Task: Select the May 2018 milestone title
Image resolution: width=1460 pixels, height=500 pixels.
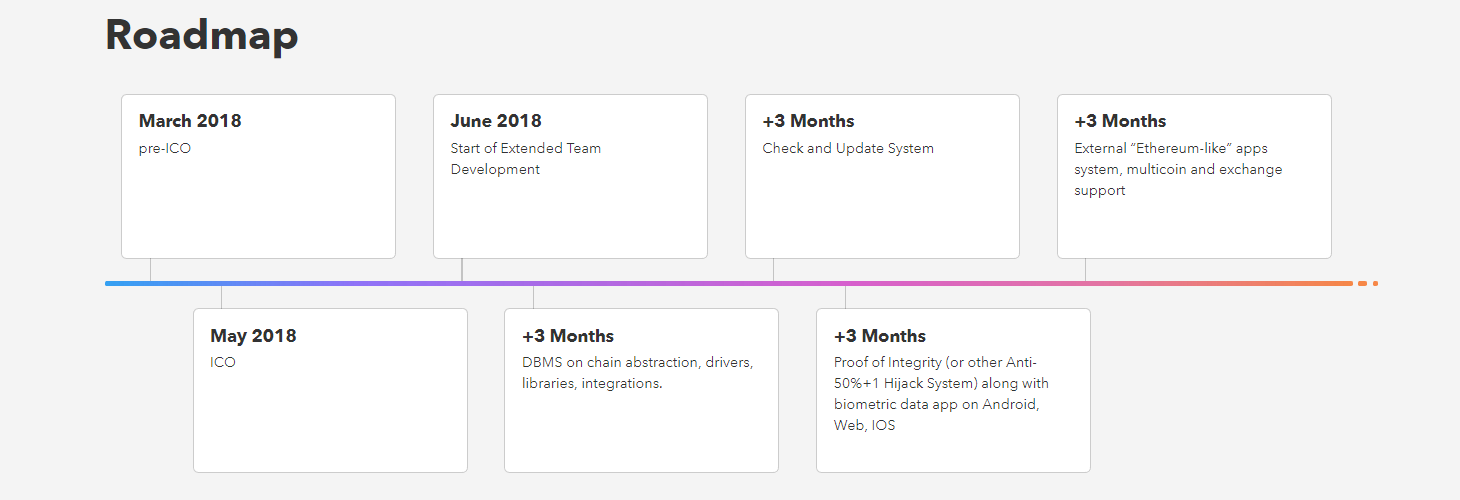Action: pyautogui.click(x=253, y=336)
